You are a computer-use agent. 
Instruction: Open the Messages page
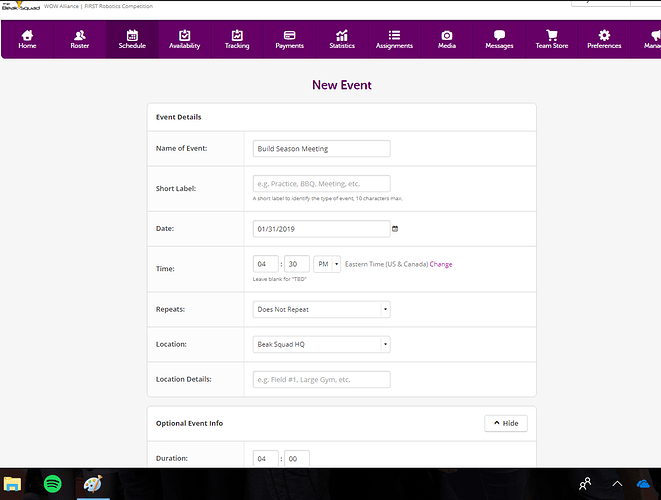(x=499, y=39)
